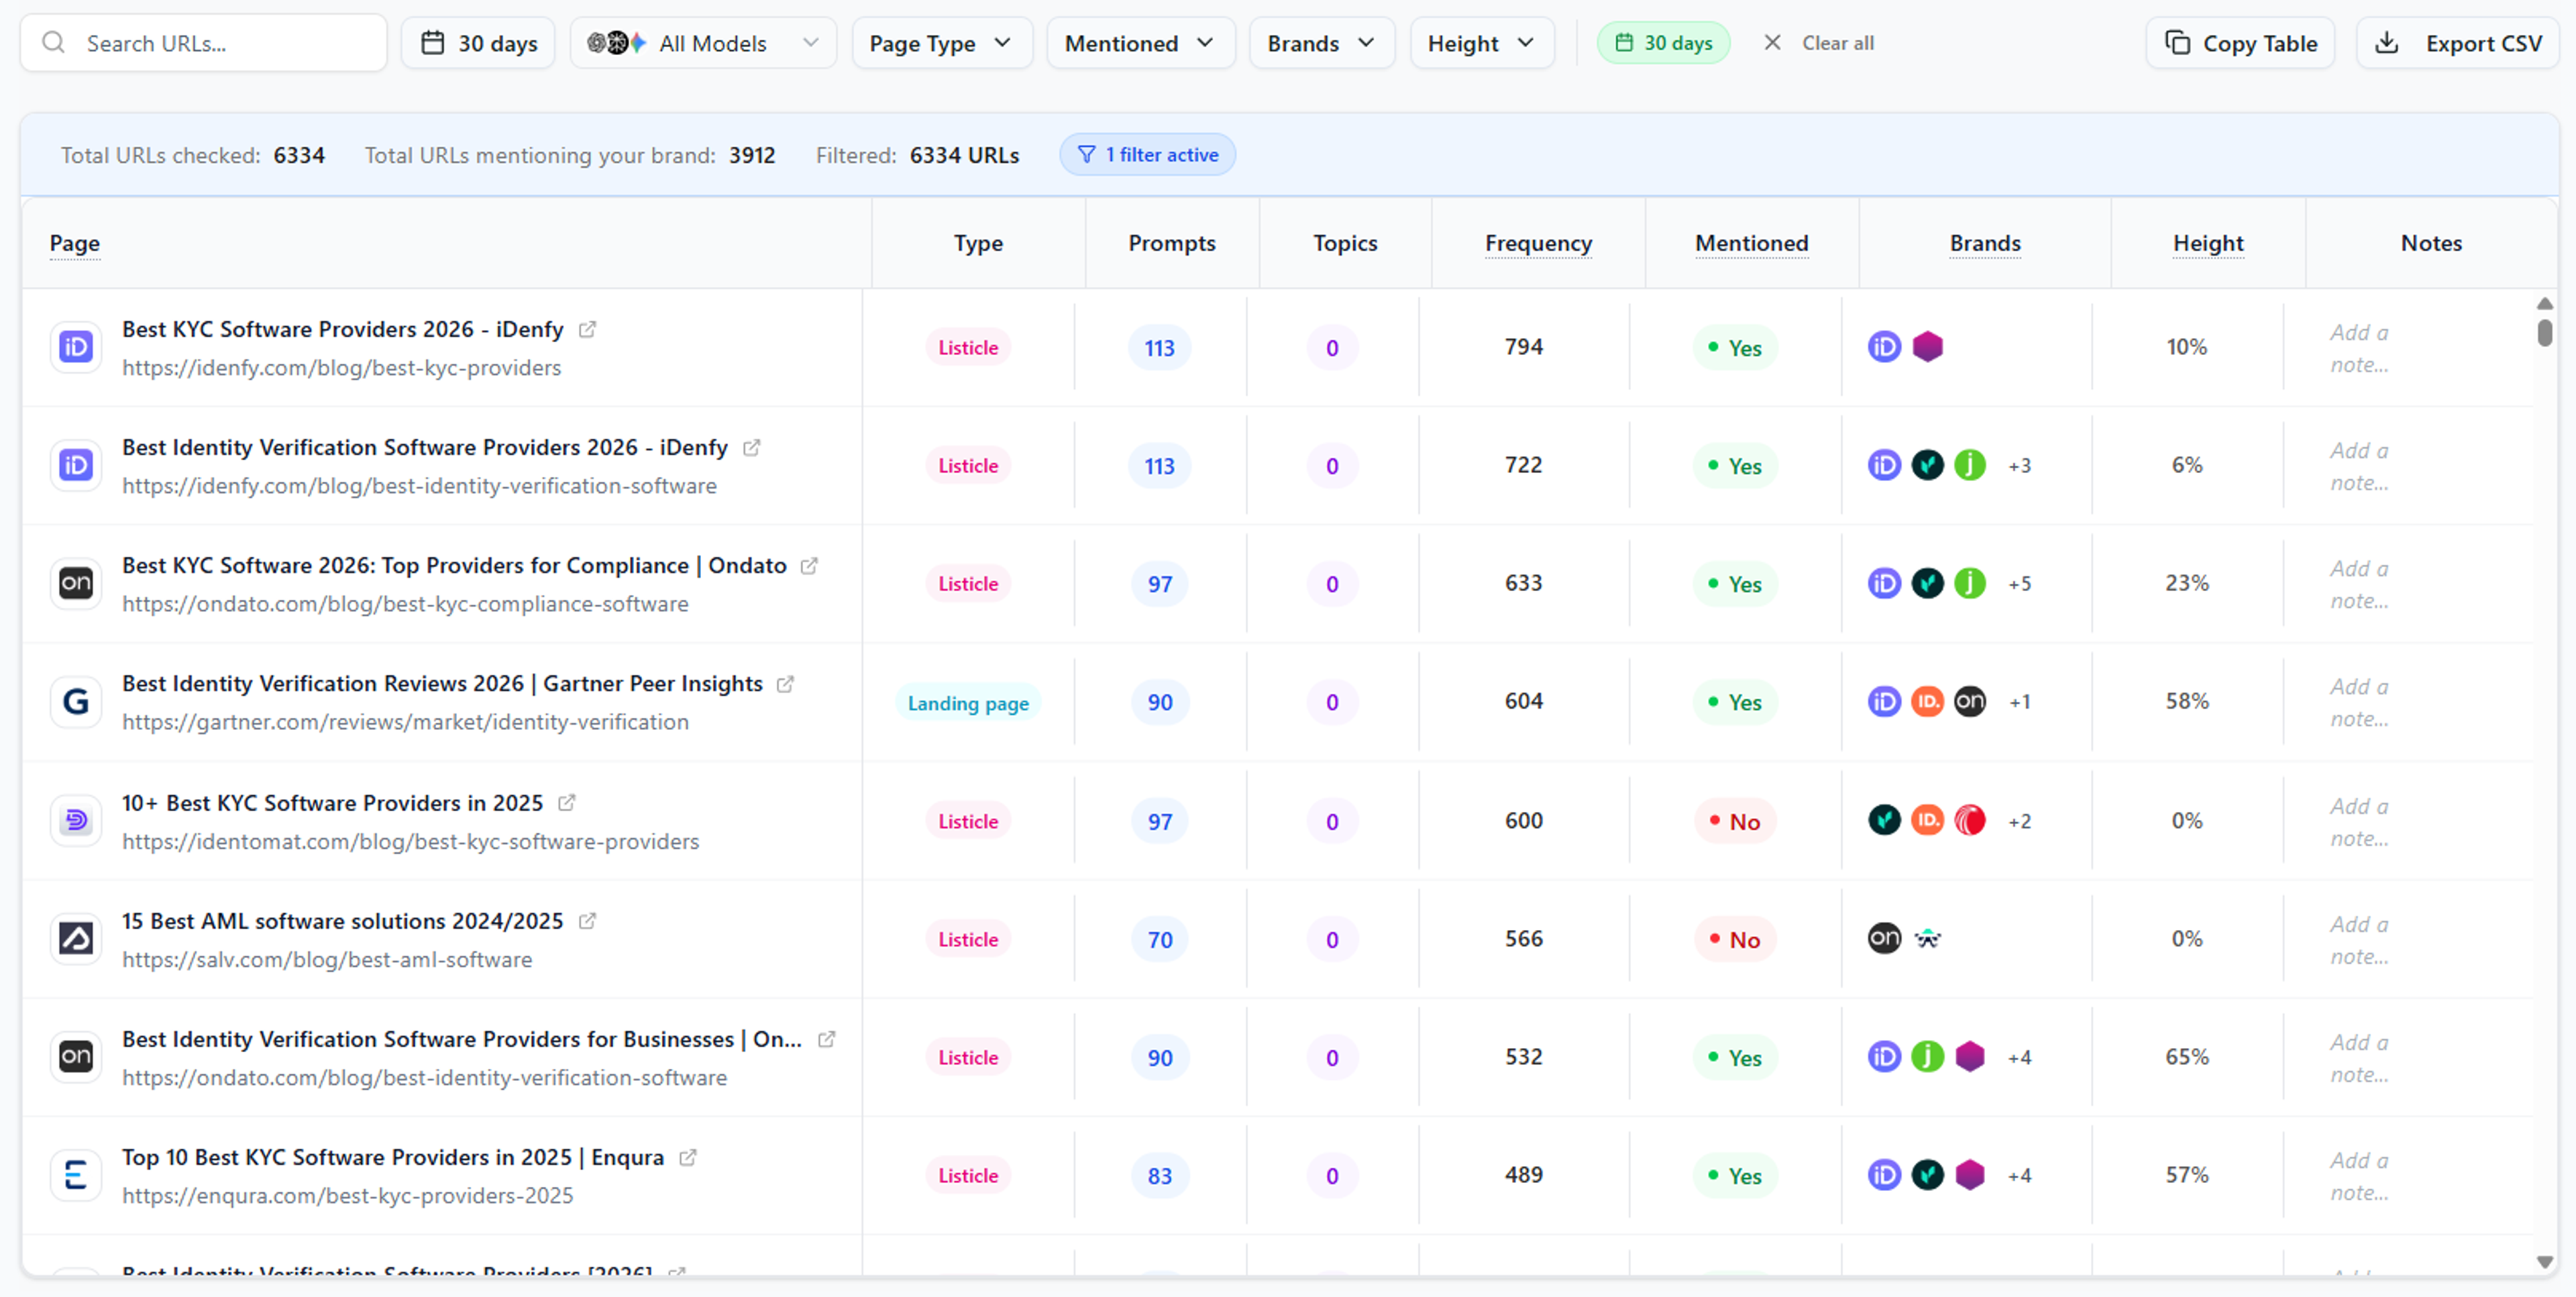Click the search magnifier icon
The width and height of the screenshot is (2576, 1297).
click(54, 43)
